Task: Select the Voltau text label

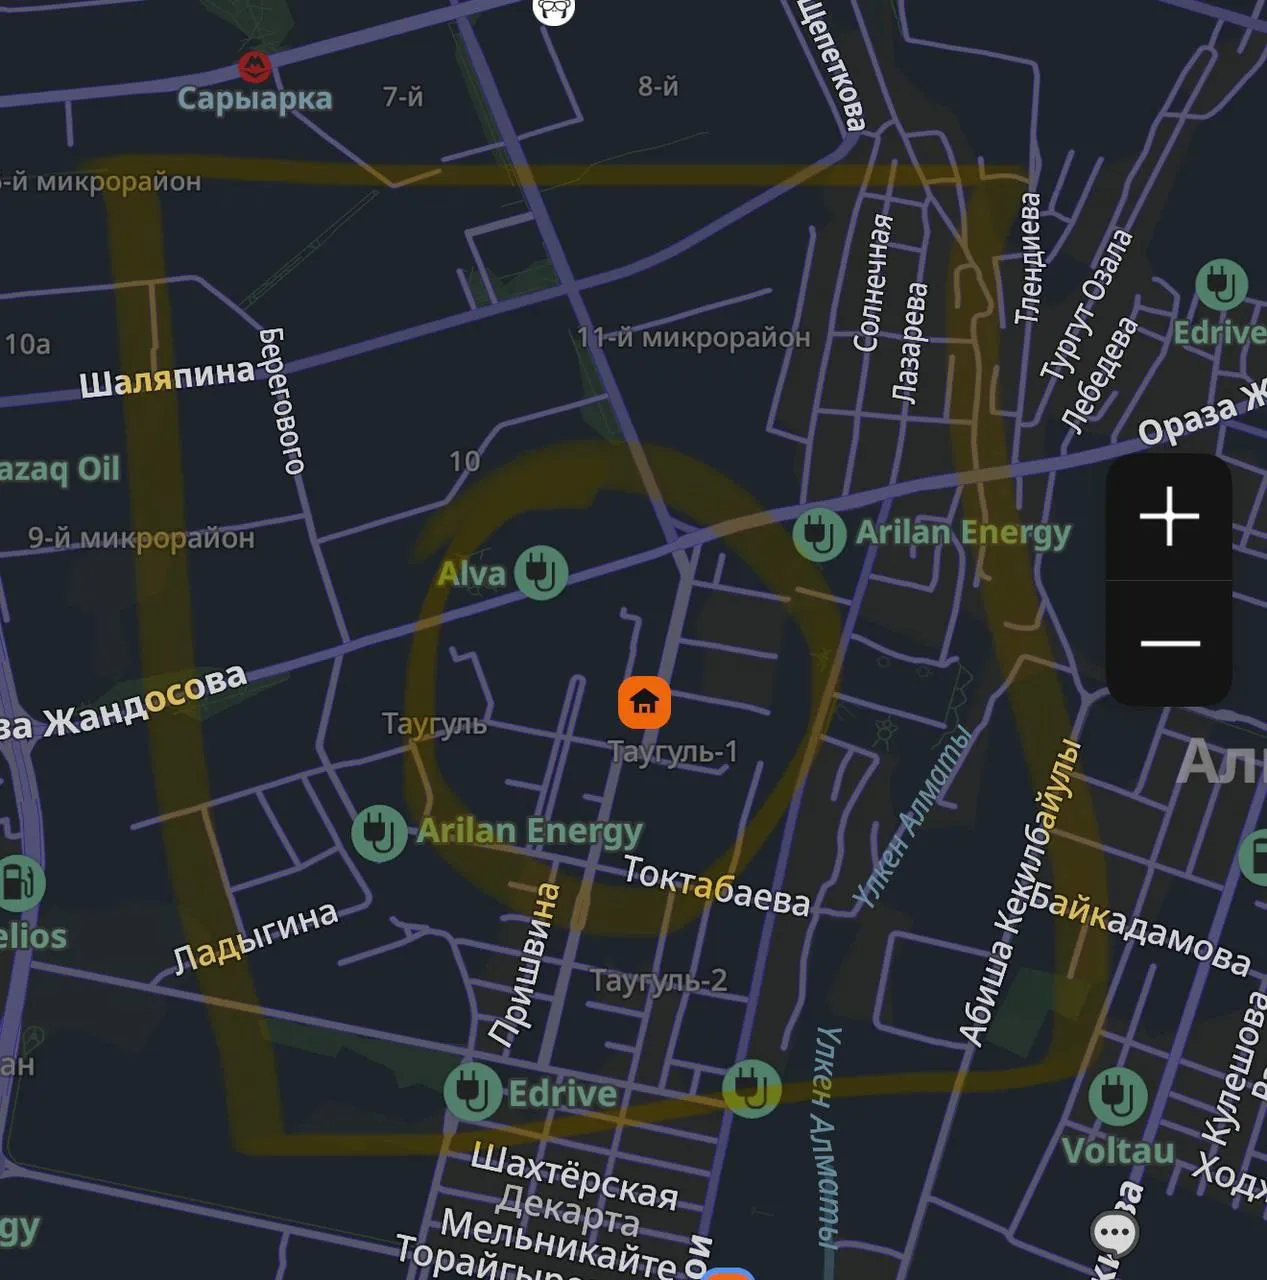Action: (x=1118, y=1150)
